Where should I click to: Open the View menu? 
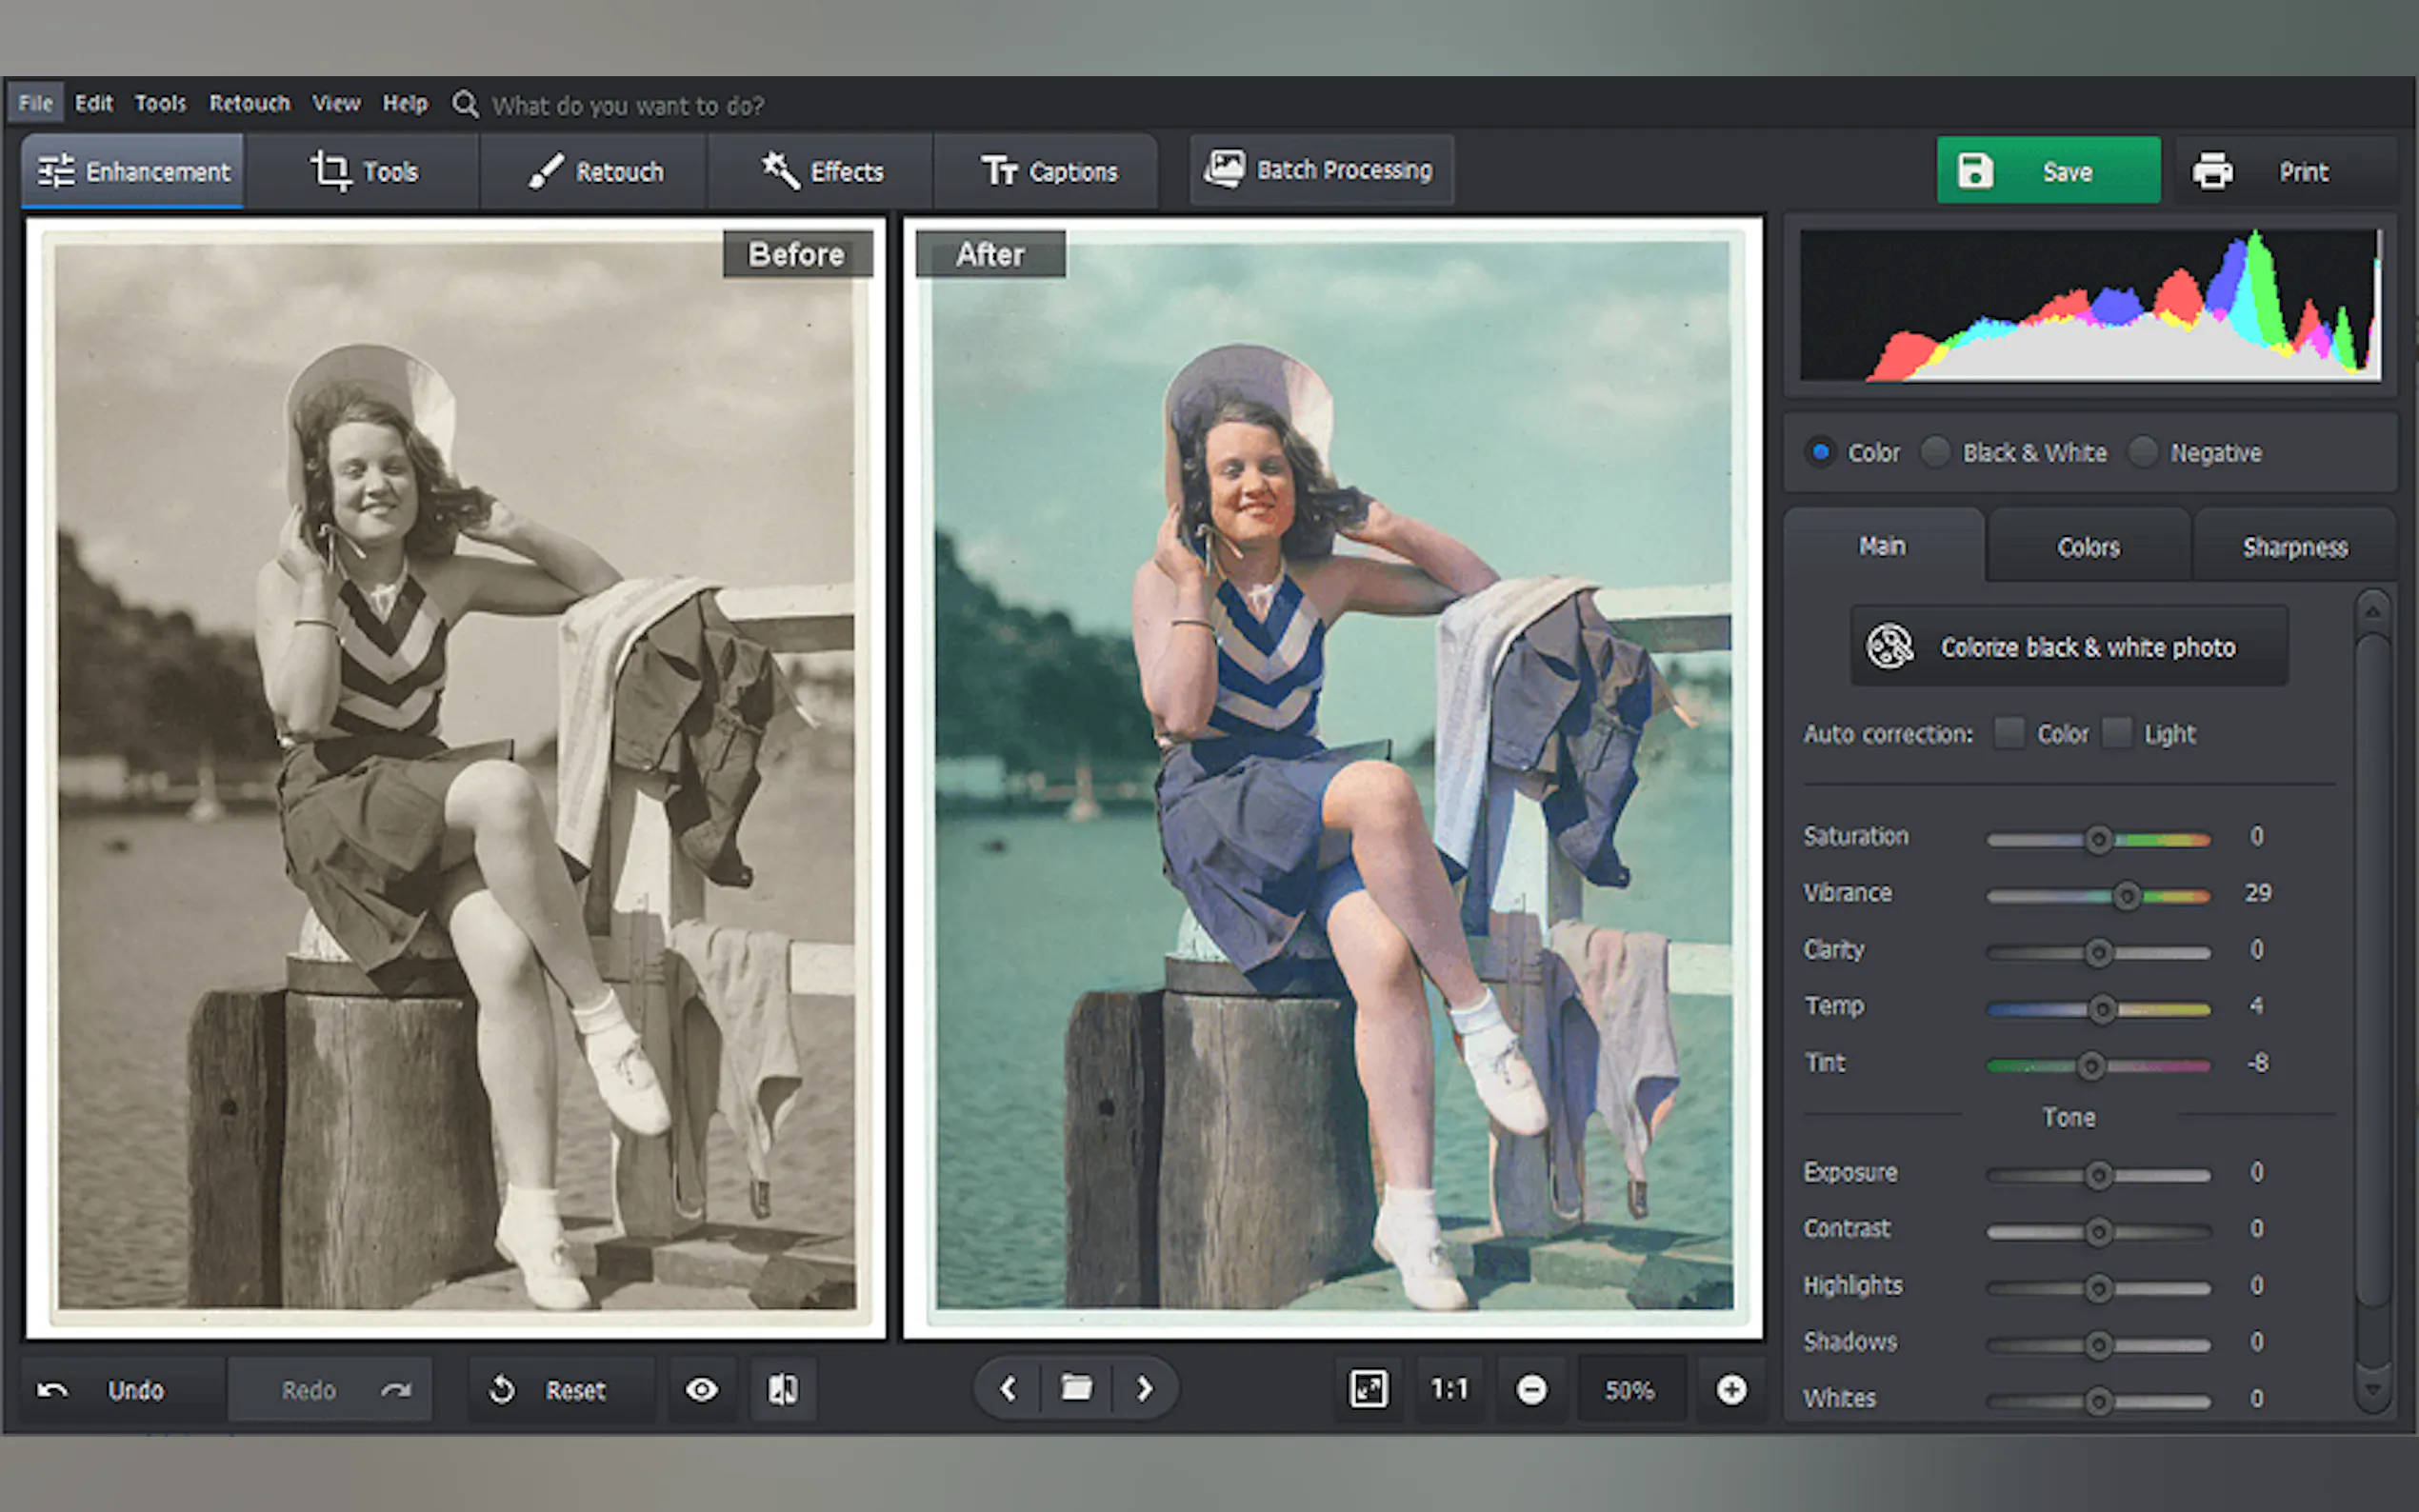point(336,103)
